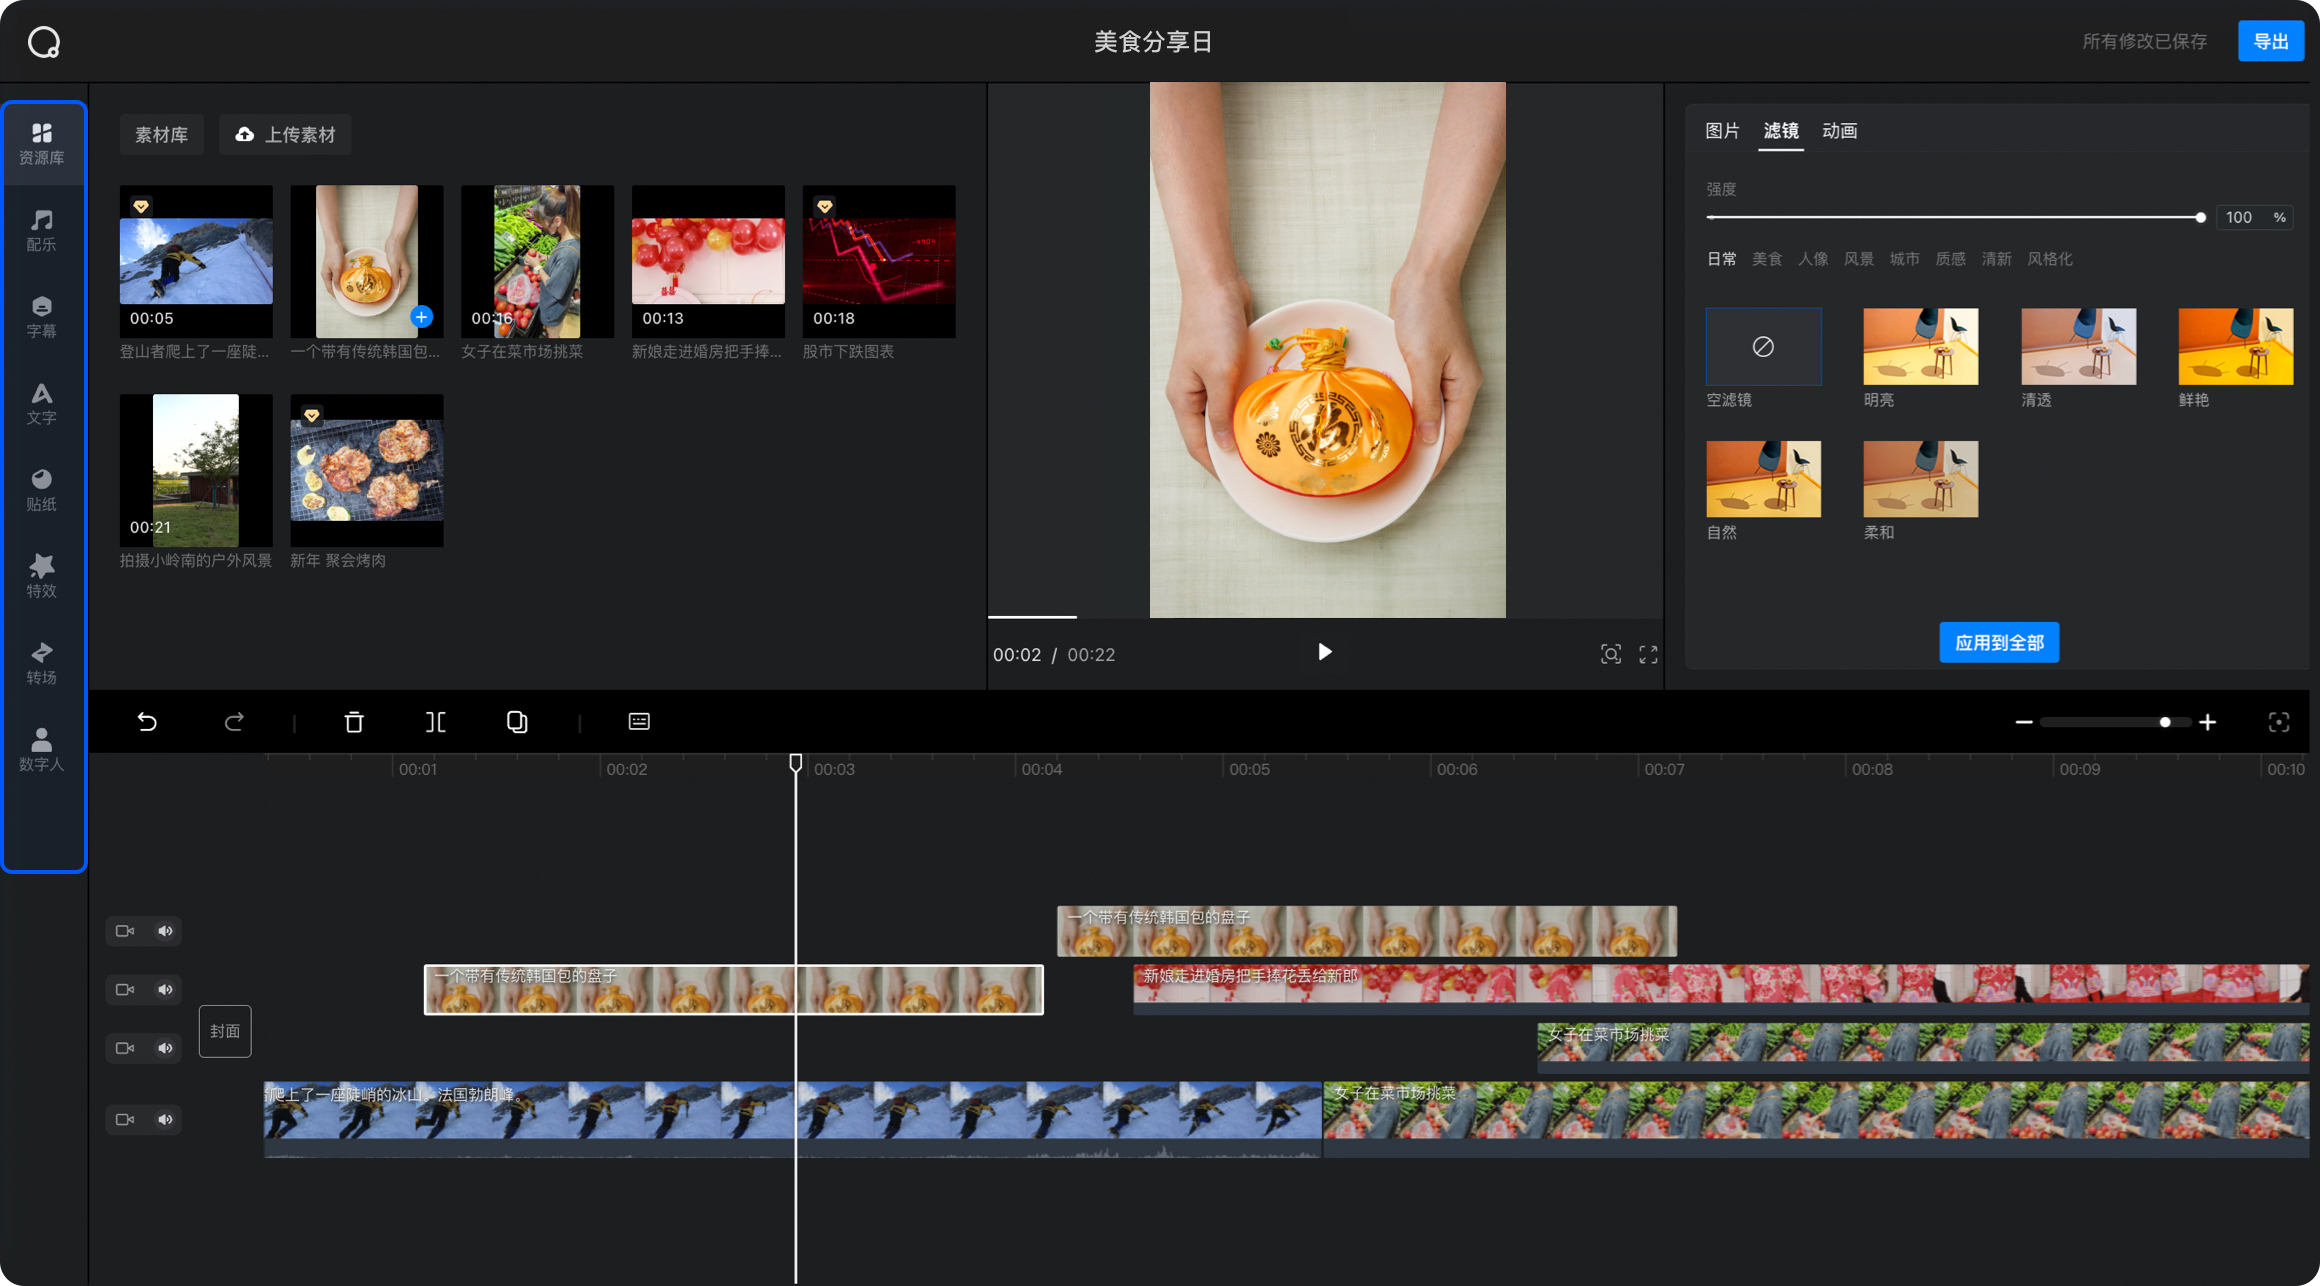
Task: Open the 贴纸 stickers panel
Action: [41, 490]
